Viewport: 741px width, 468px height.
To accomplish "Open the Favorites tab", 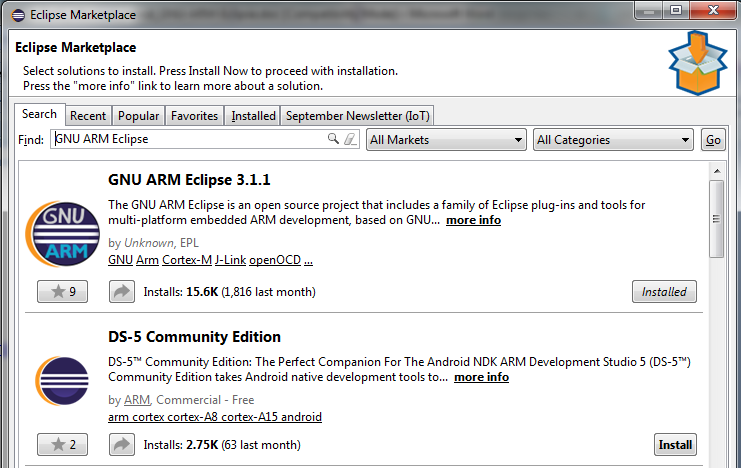I will pos(195,116).
